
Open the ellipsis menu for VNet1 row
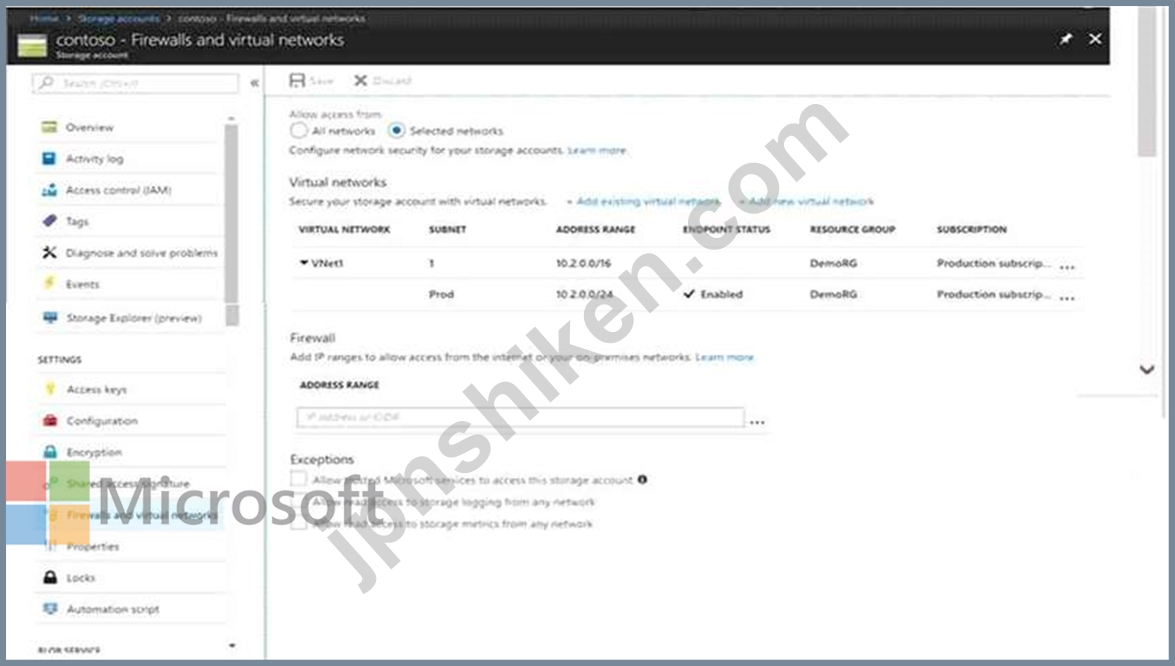[x=1067, y=267]
